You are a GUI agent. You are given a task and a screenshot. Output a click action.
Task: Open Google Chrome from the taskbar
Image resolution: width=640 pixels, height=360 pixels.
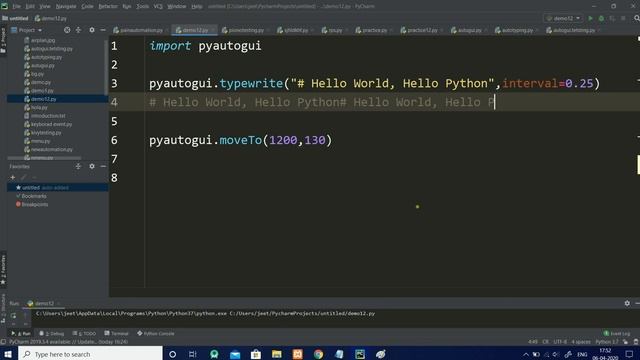(318, 354)
